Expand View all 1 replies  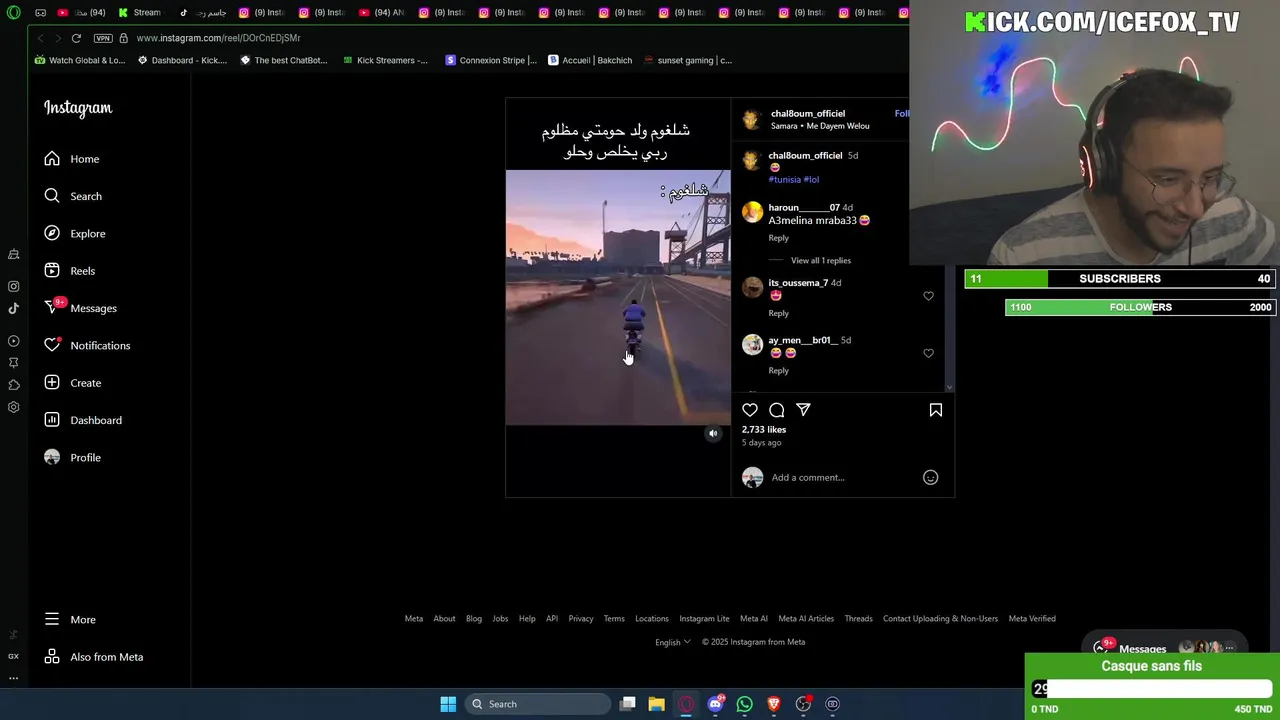pyautogui.click(x=821, y=260)
